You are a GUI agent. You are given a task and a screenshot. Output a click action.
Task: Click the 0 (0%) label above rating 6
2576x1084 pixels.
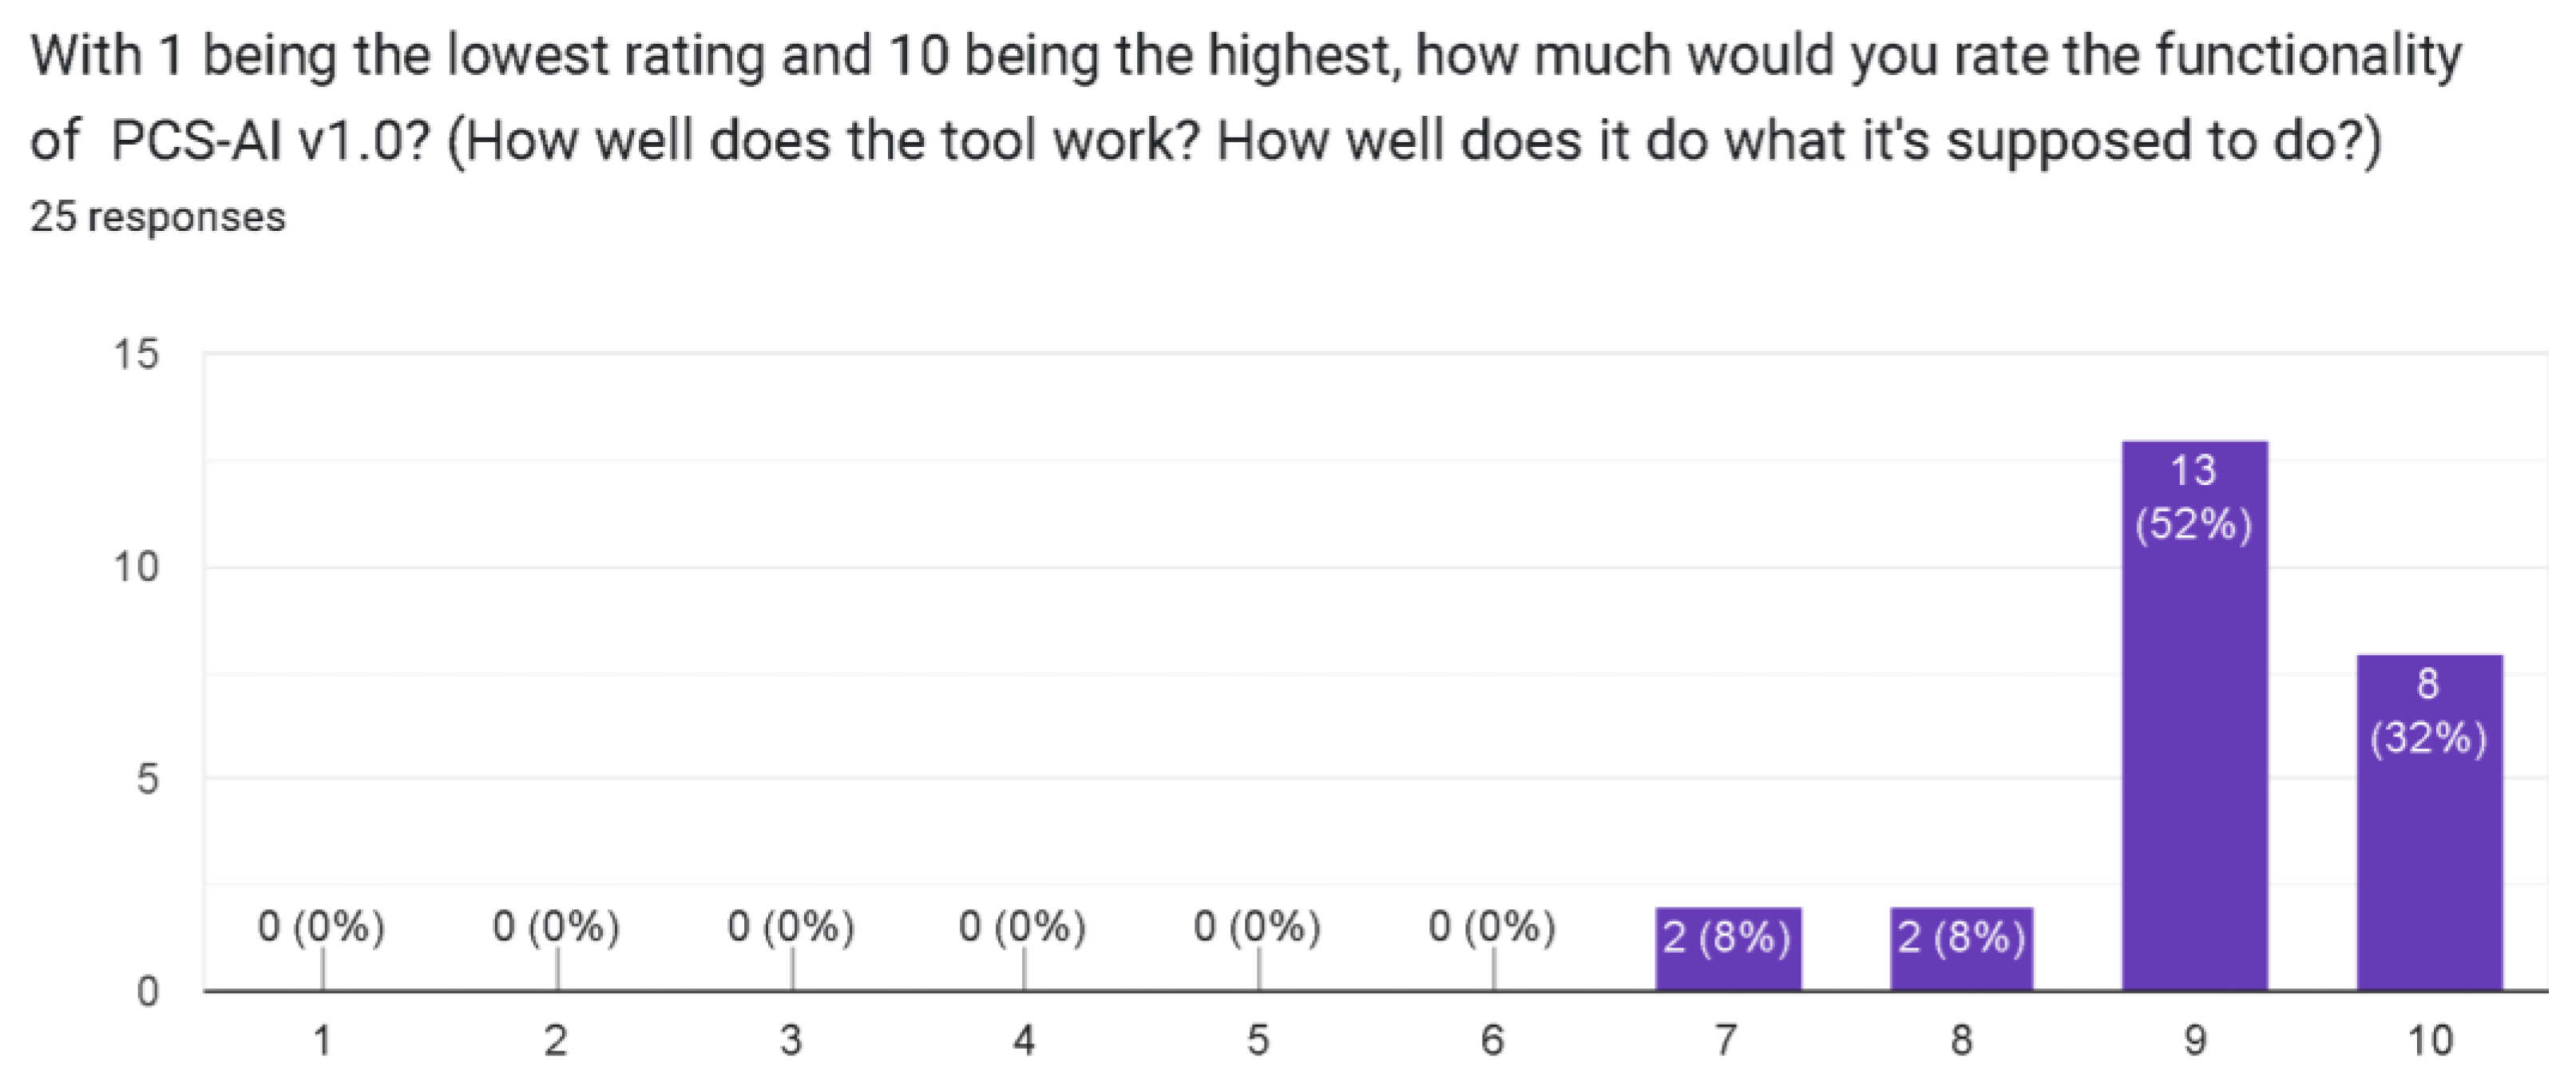coord(1492,927)
